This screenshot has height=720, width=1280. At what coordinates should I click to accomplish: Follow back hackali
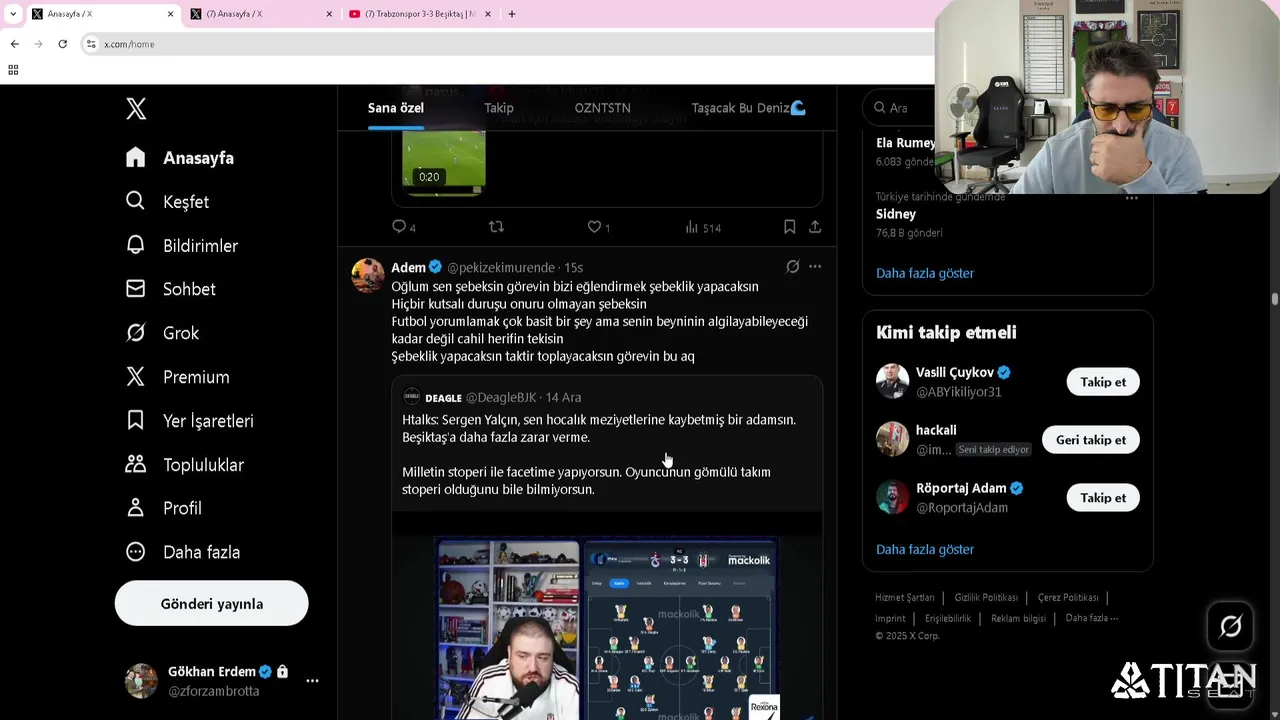1091,440
